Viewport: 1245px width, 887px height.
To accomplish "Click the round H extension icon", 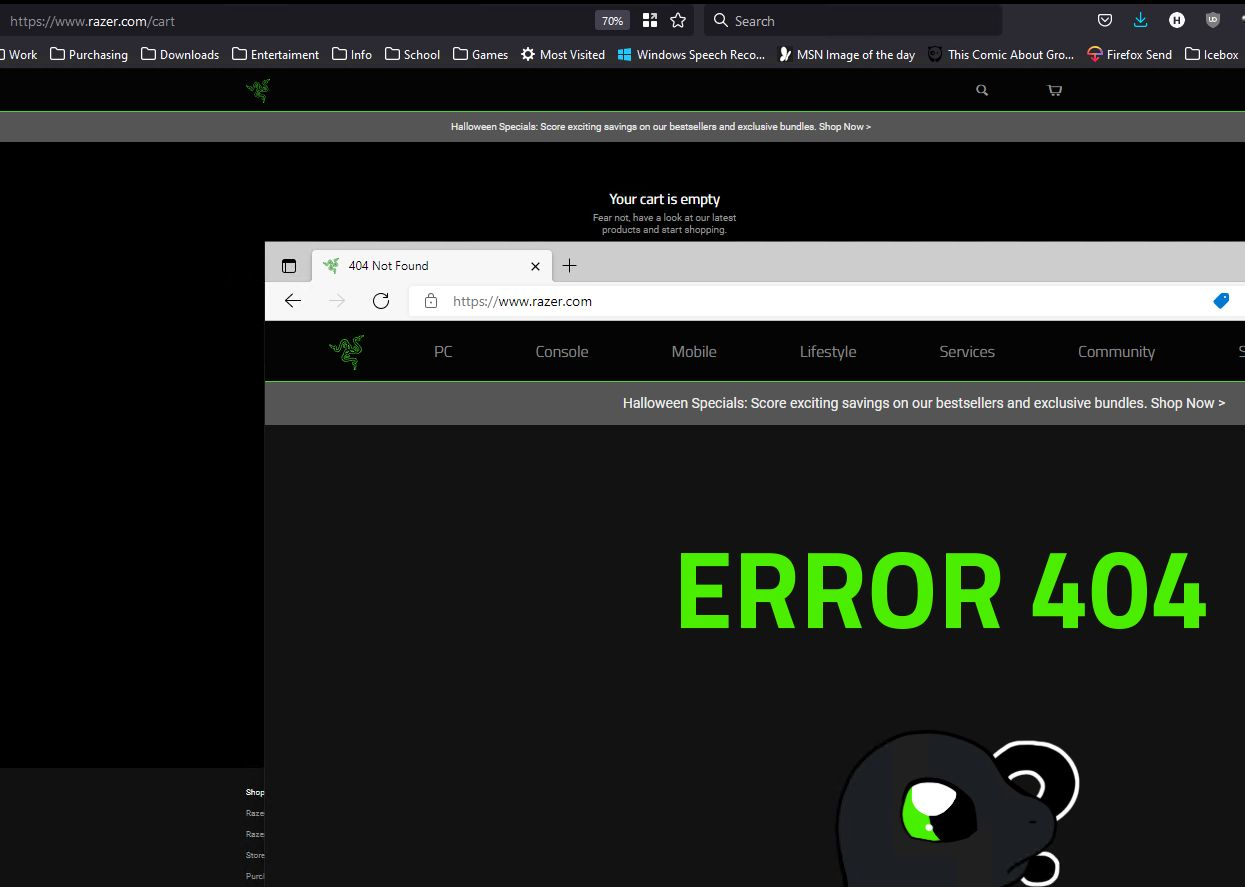I will click(1177, 20).
